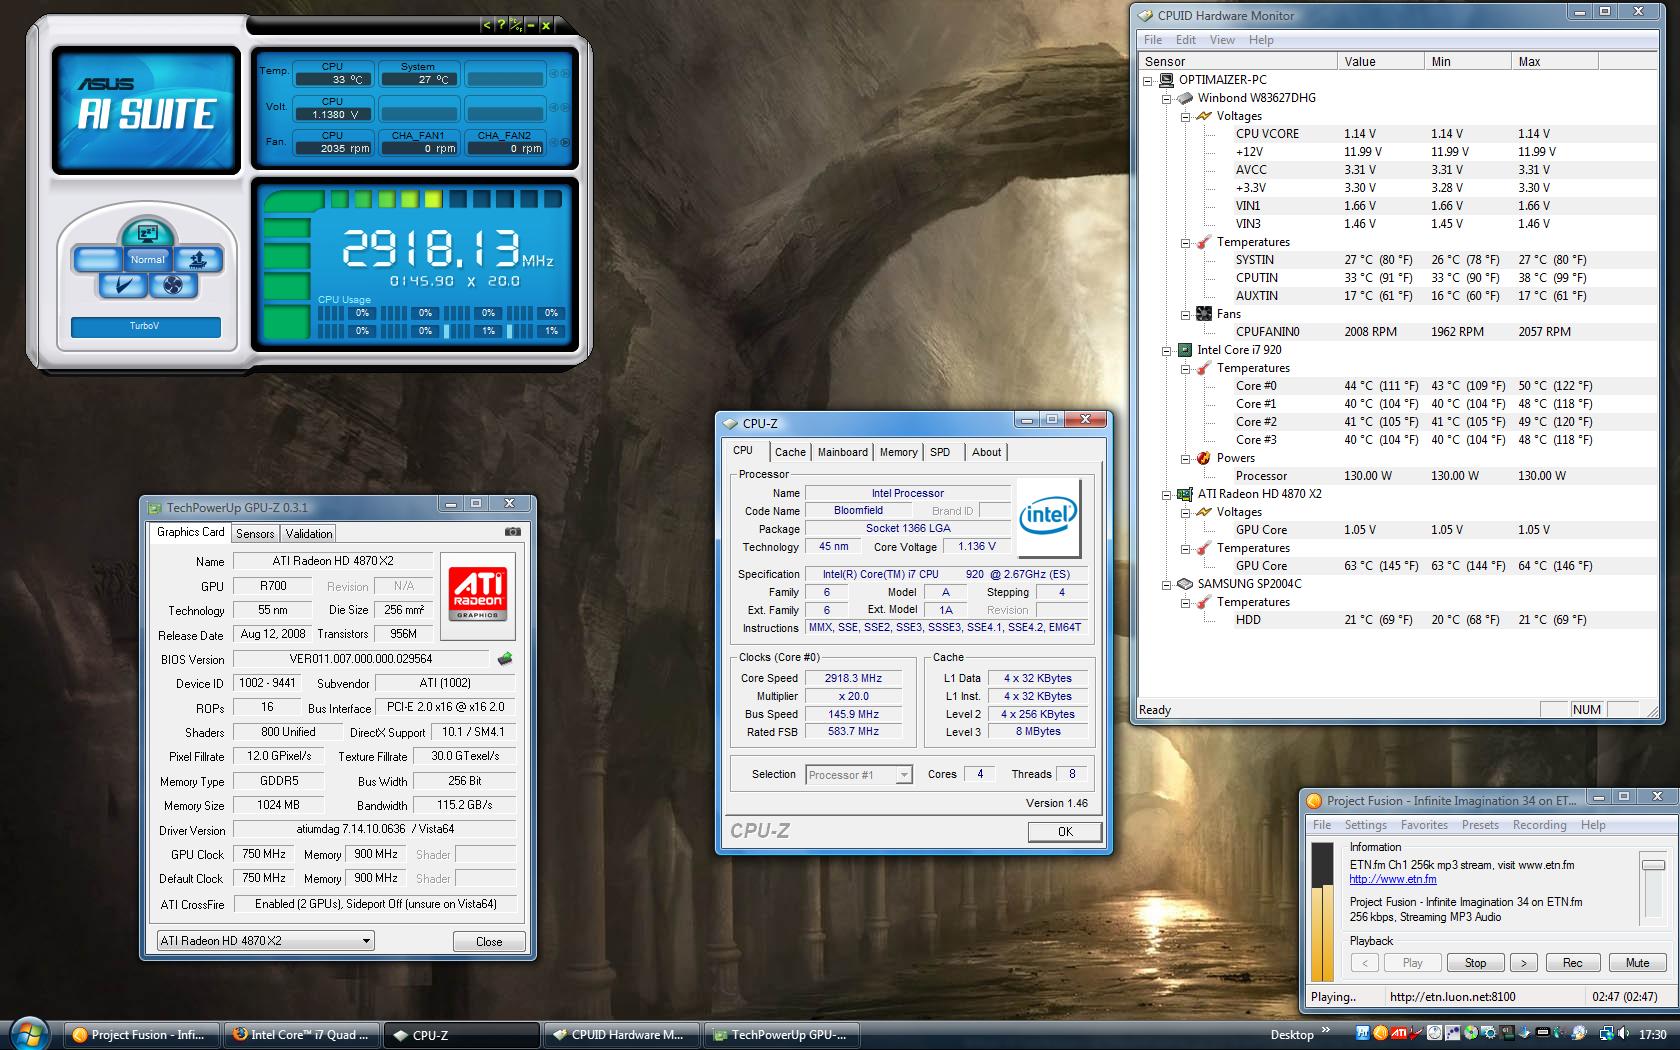Click the ATI tray icon in the taskbar
Image resolution: width=1680 pixels, height=1050 pixels.
pos(1398,1034)
